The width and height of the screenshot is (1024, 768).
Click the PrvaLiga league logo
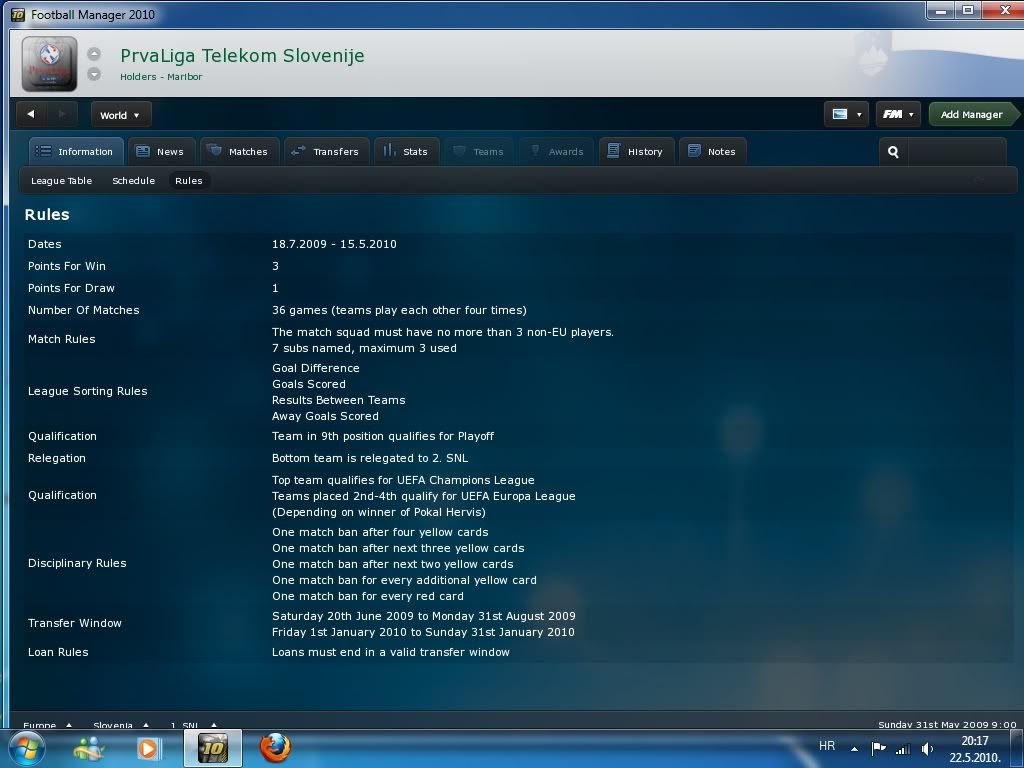click(49, 65)
